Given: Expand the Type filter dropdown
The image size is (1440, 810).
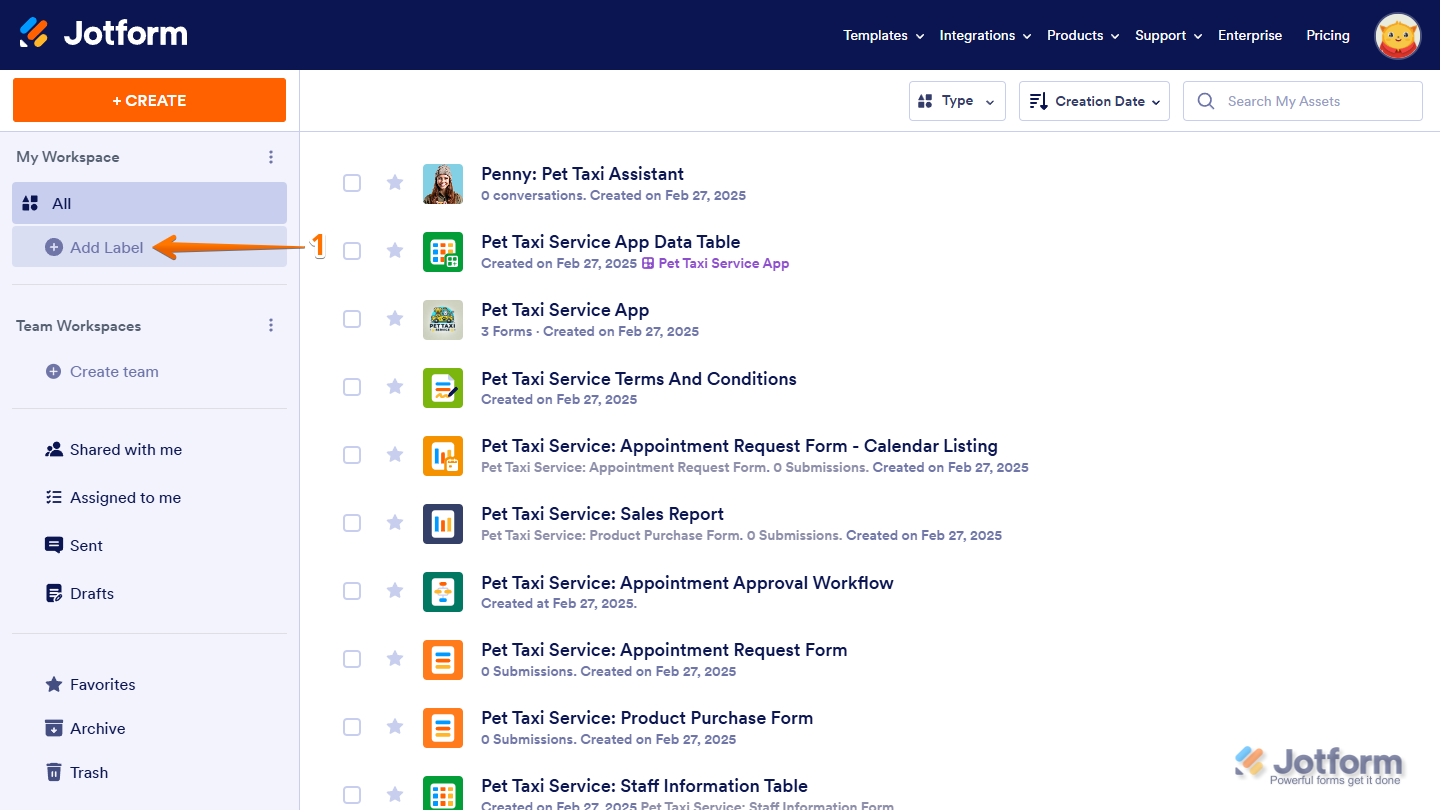Looking at the screenshot, I should coord(956,101).
